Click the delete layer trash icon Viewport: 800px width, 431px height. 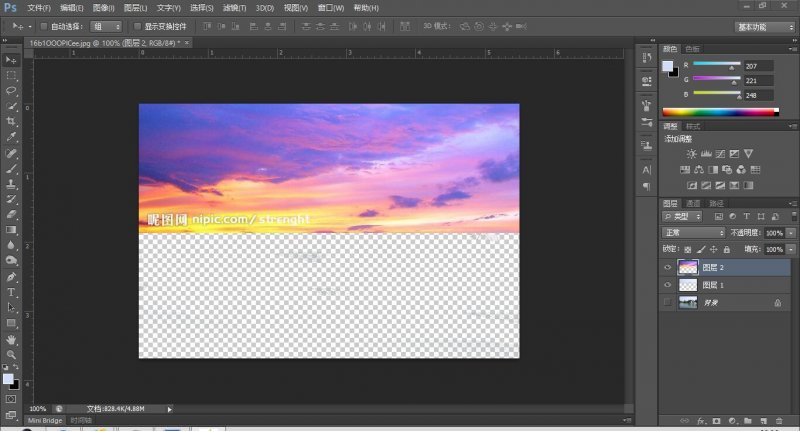click(779, 421)
